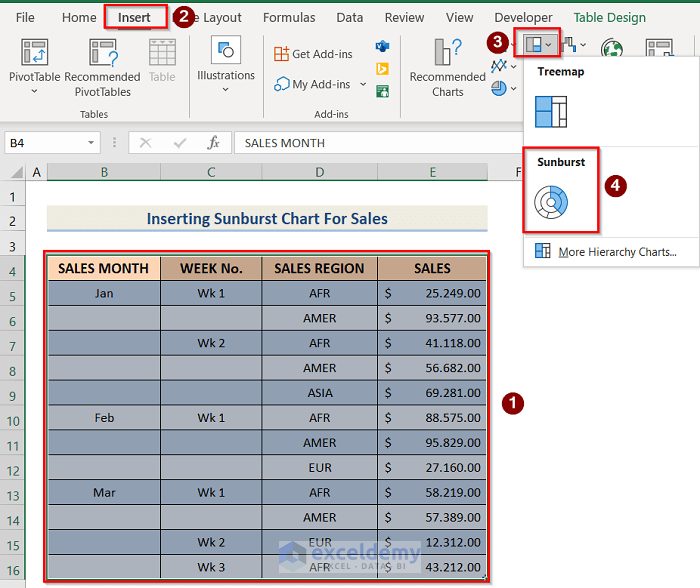The image size is (700, 588).
Task: Click the SALES MONTH header cell
Action: pos(104,268)
